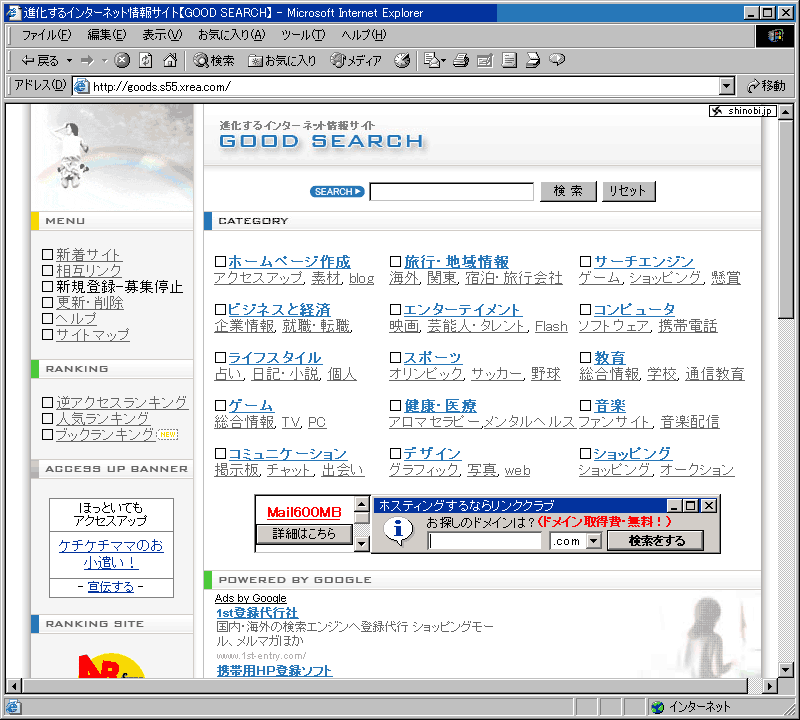Click the Home icon in toolbar

(170, 61)
